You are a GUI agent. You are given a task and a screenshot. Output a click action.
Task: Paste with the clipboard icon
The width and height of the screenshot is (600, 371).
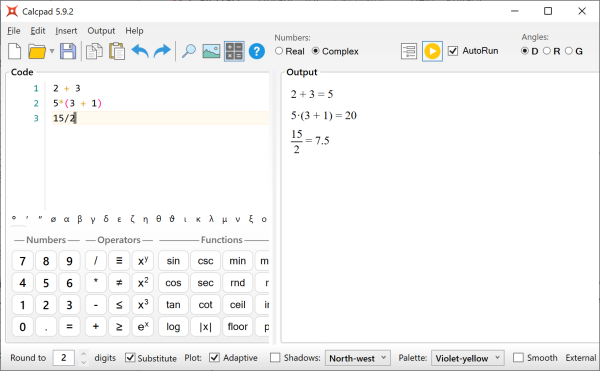pyautogui.click(x=117, y=51)
